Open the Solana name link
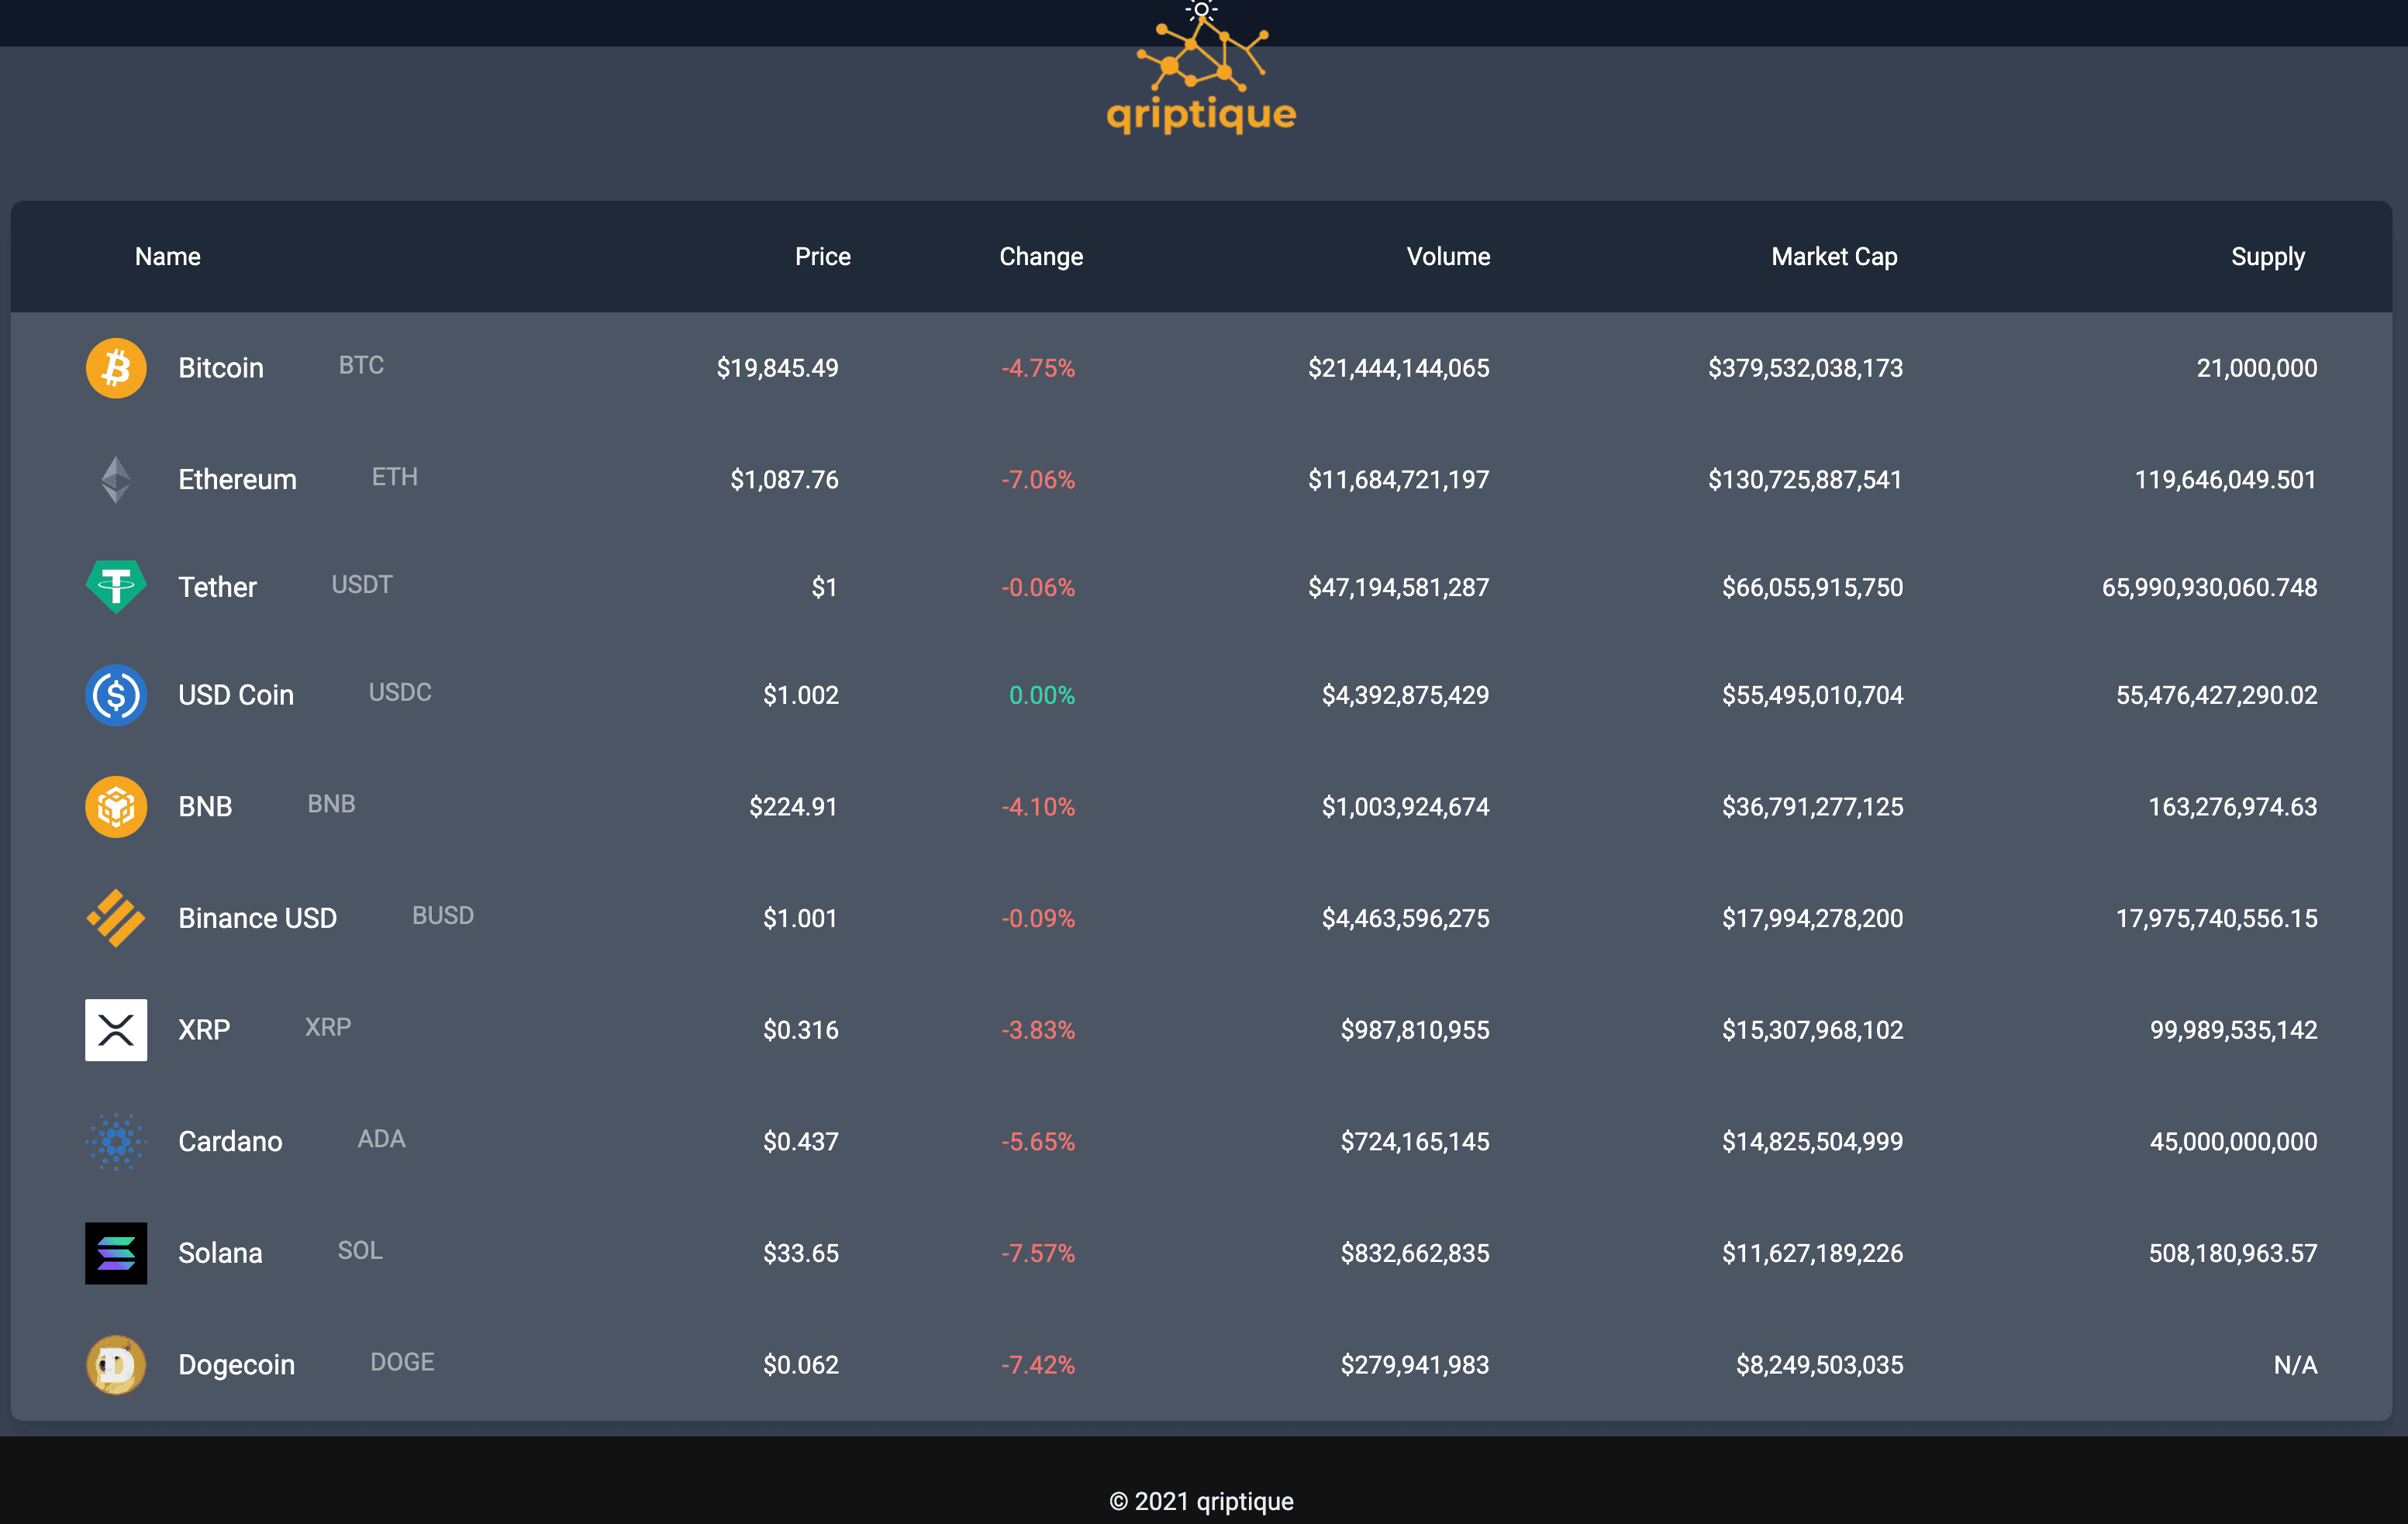The image size is (2408, 1524). point(220,1253)
